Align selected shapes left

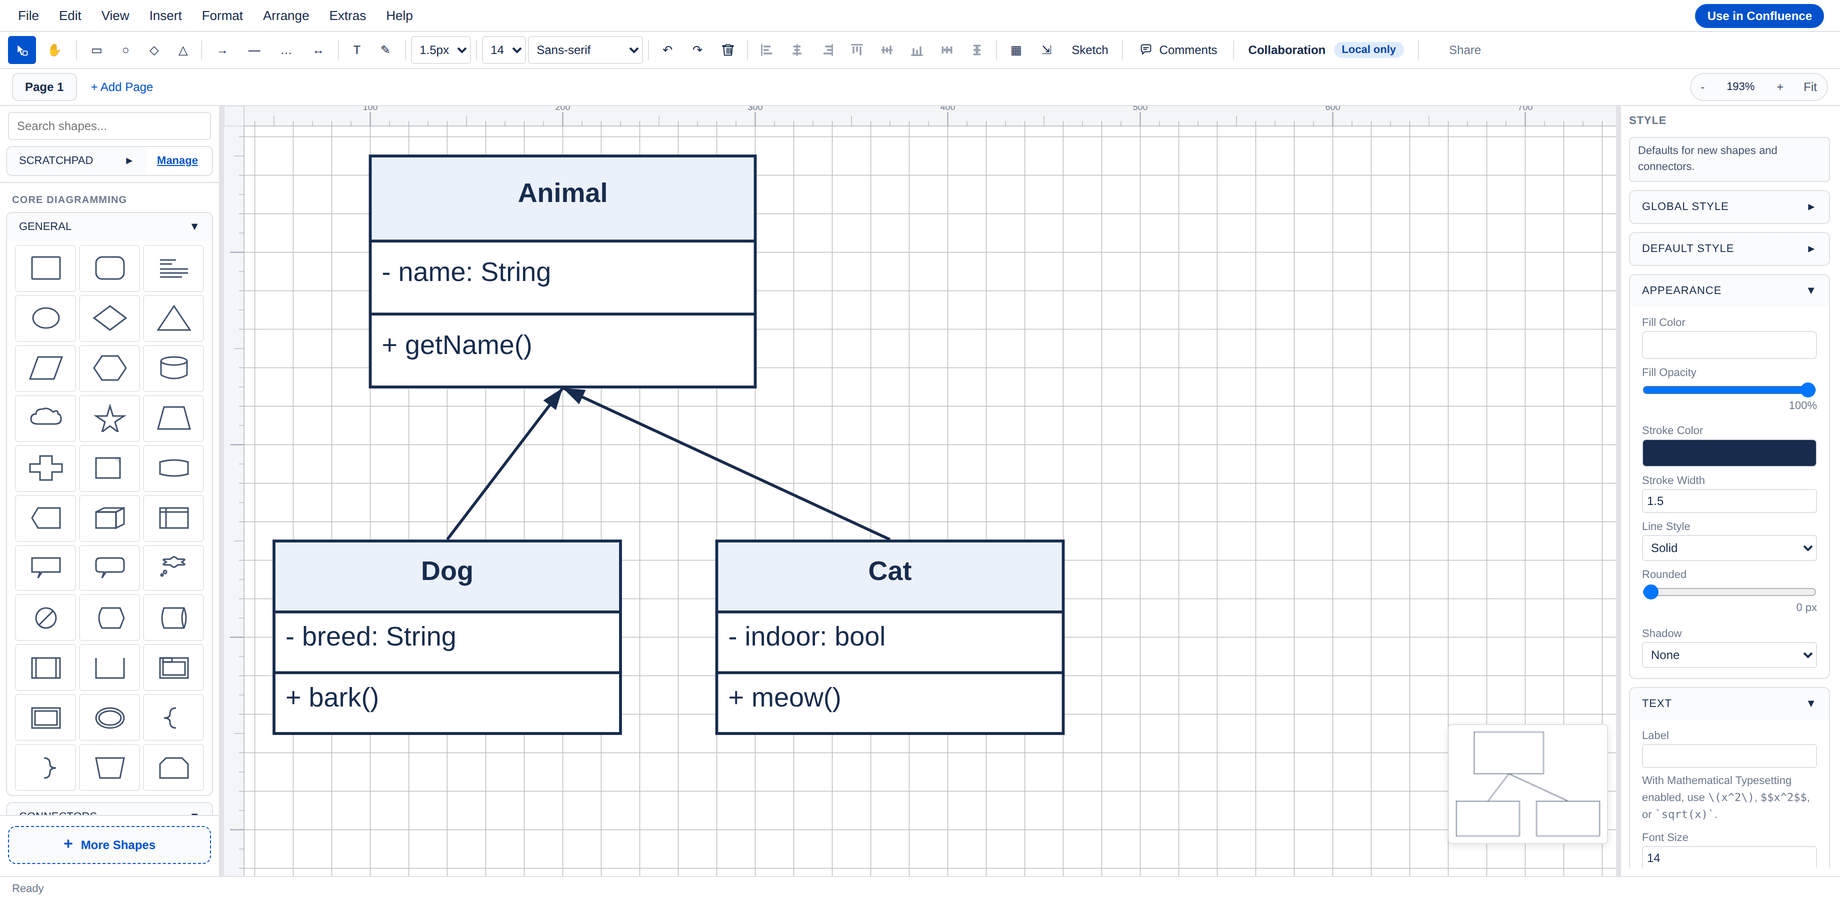[767, 50]
